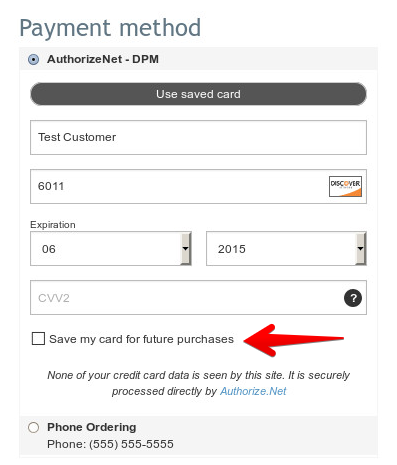Select the Phone Ordering radio button

pos(33,427)
